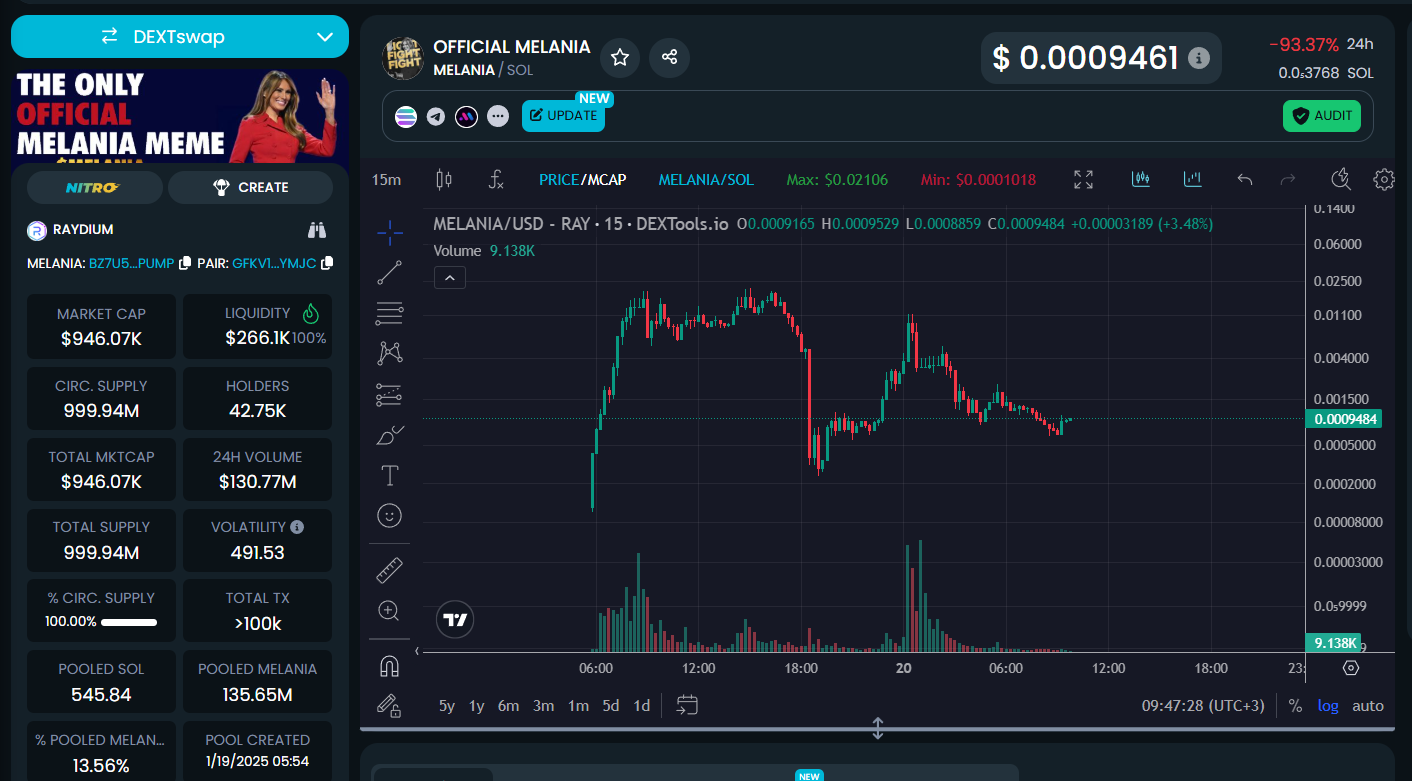Select the trend line drawing tool
Image resolution: width=1412 pixels, height=781 pixels.
[x=390, y=272]
